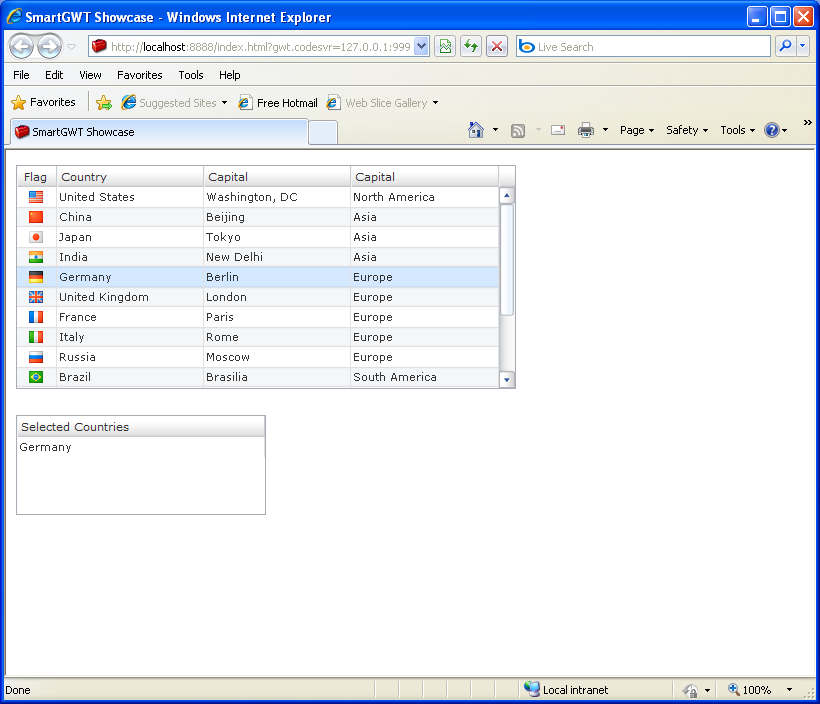Open the File menu
Viewport: 820px width, 704px height.
pyautogui.click(x=21, y=75)
